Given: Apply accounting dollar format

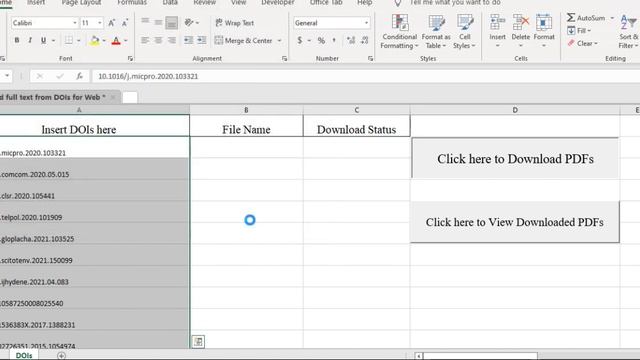Looking at the screenshot, I should click(300, 40).
